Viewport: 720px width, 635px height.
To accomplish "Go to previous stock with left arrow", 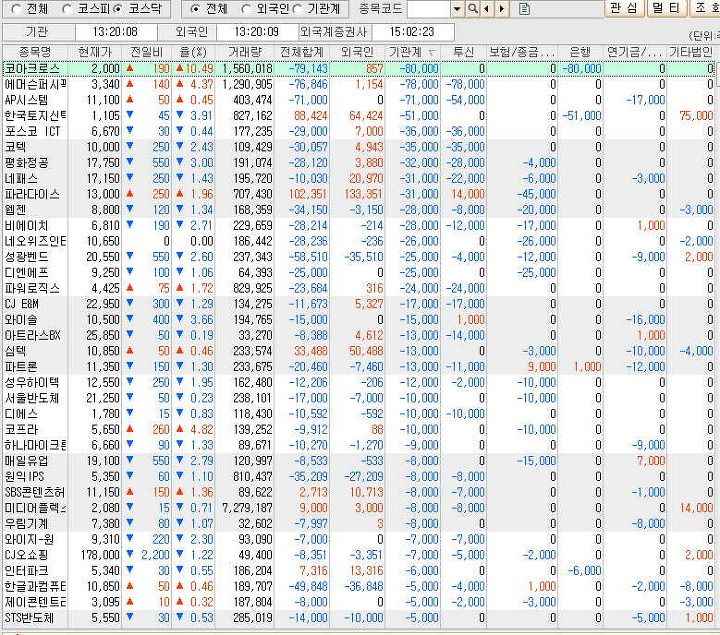I will [x=486, y=8].
